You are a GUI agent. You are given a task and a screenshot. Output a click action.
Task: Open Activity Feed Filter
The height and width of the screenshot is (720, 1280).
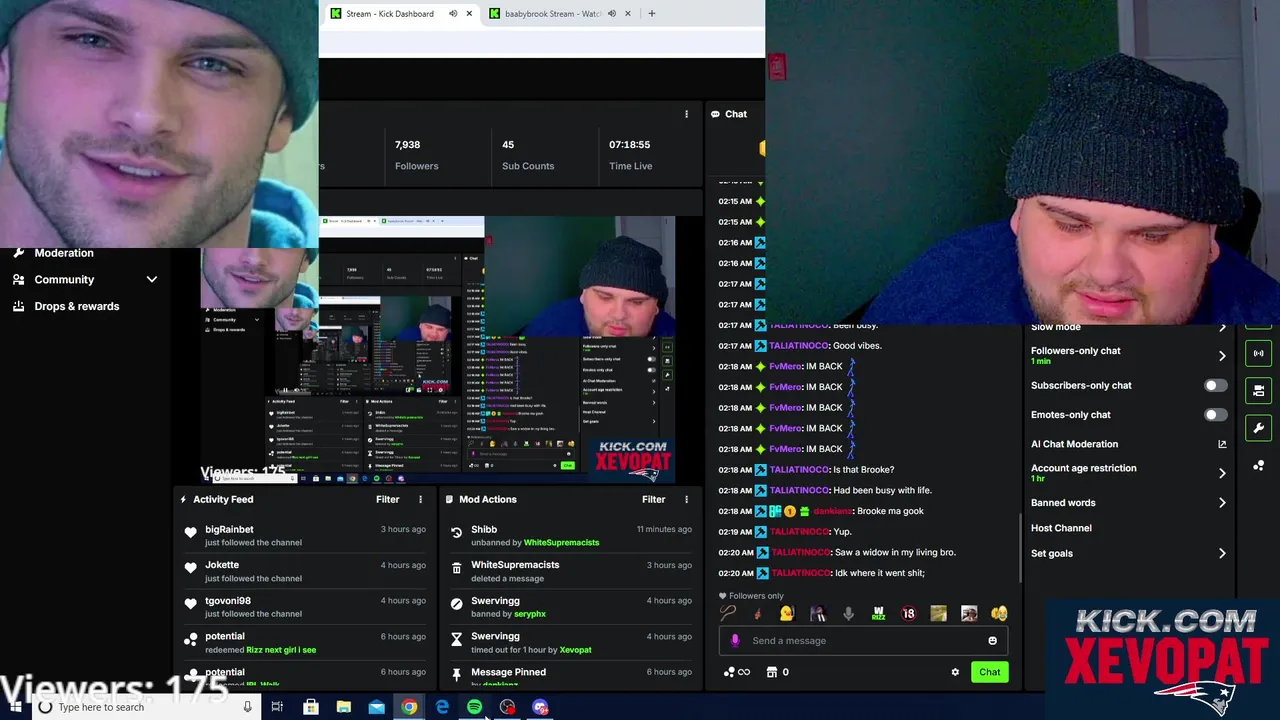(x=387, y=499)
